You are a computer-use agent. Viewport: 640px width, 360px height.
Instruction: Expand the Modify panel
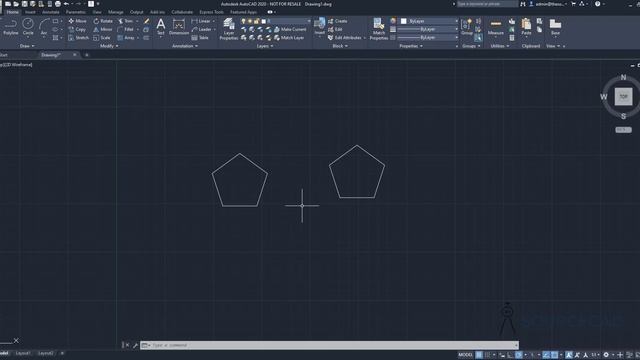[109, 46]
